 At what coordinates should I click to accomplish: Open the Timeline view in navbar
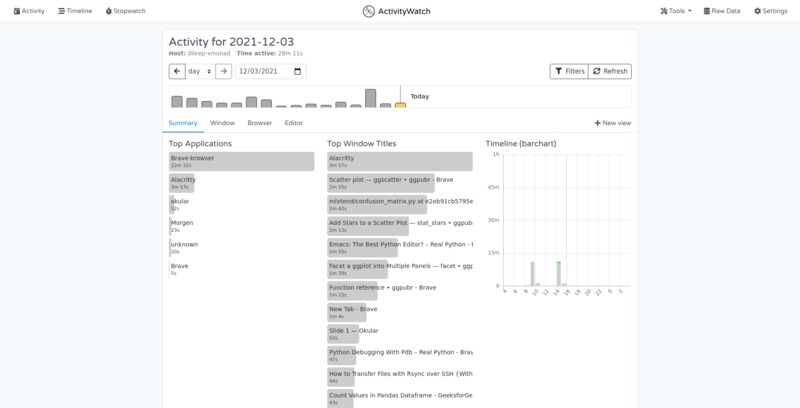[75, 11]
